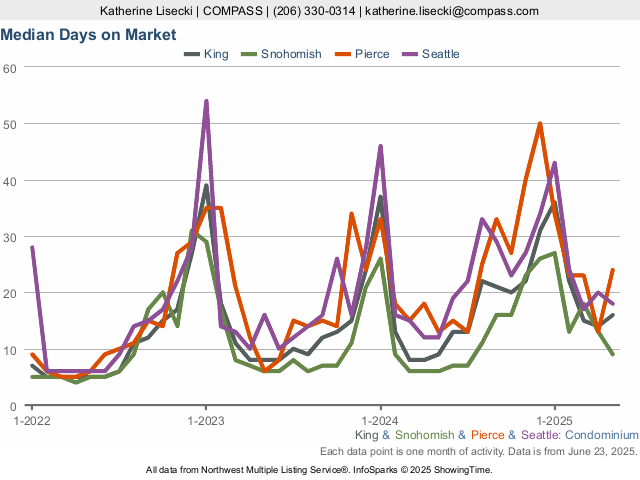Click the 1-2023 x-axis label
The height and width of the screenshot is (480, 640).
206,420
